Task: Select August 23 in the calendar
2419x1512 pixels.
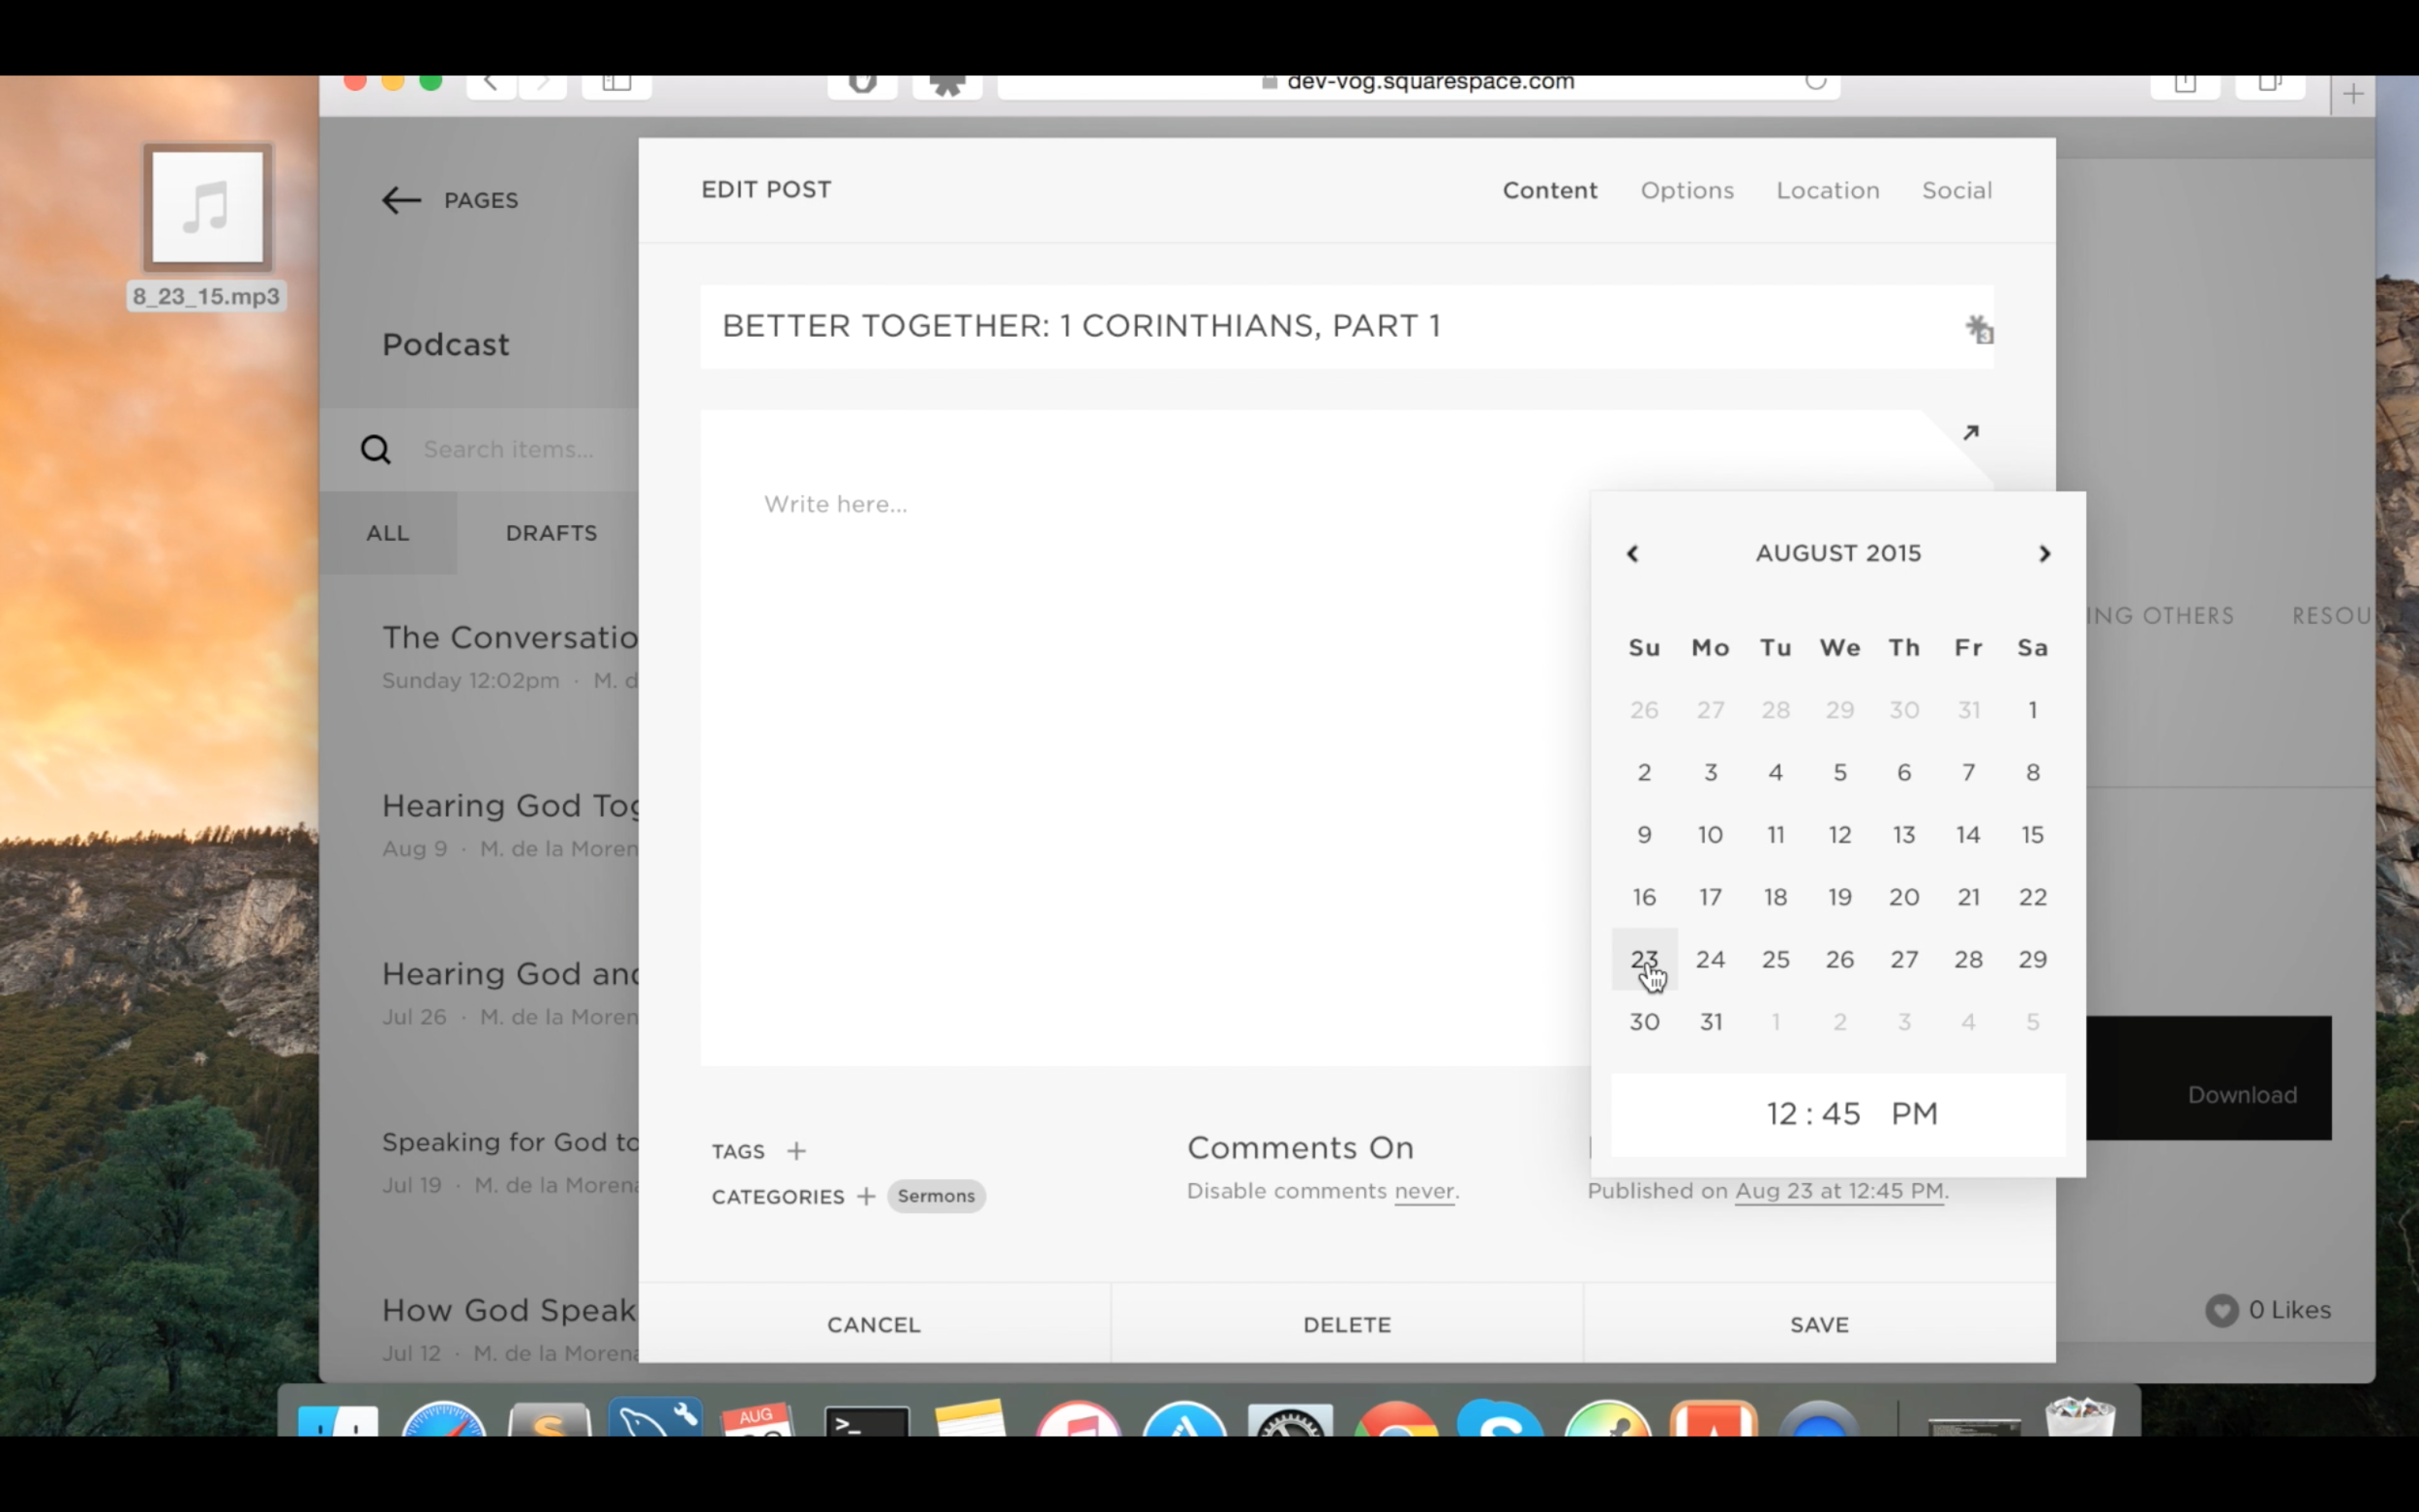Action: point(1644,959)
